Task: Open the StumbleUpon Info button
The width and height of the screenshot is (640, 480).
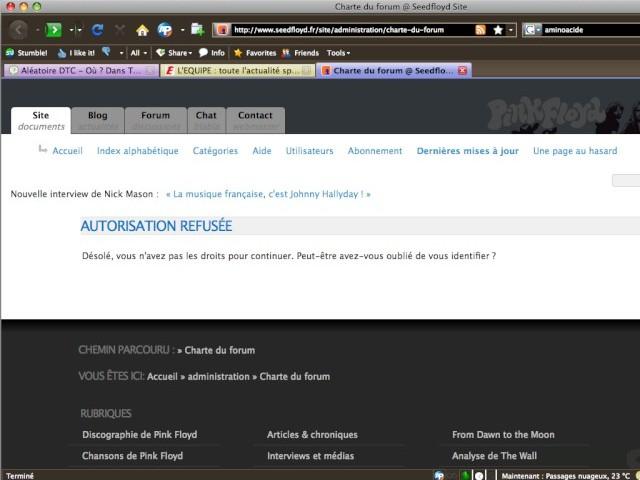Action: tap(211, 53)
